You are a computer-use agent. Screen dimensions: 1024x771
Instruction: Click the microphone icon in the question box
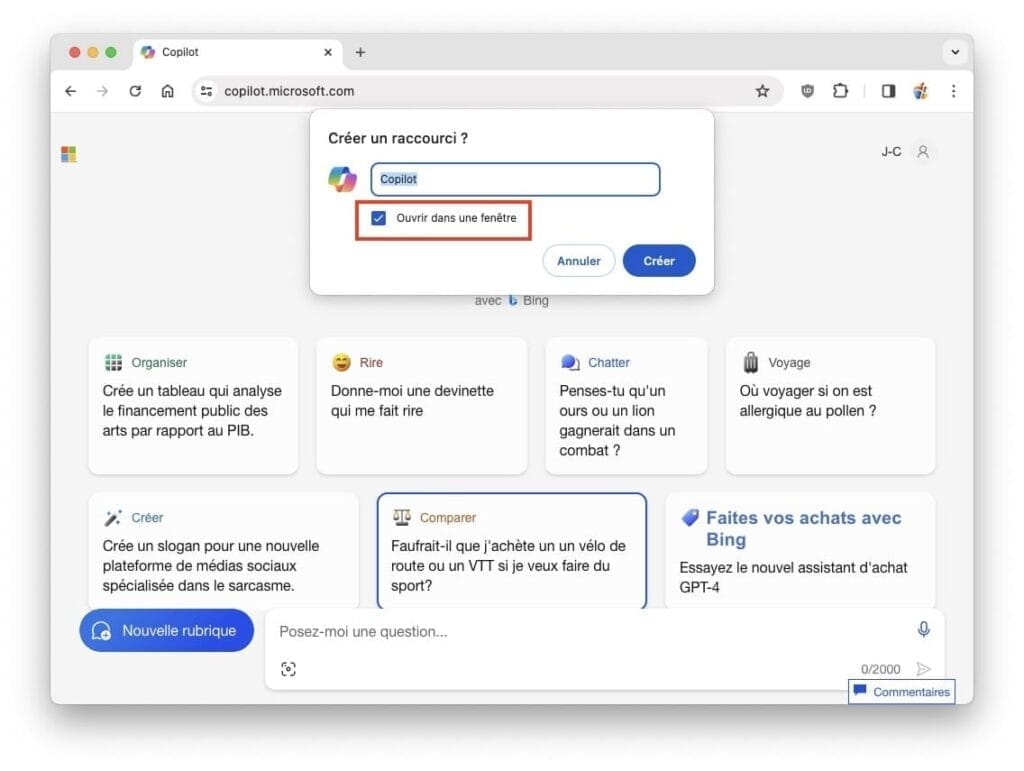pos(923,630)
